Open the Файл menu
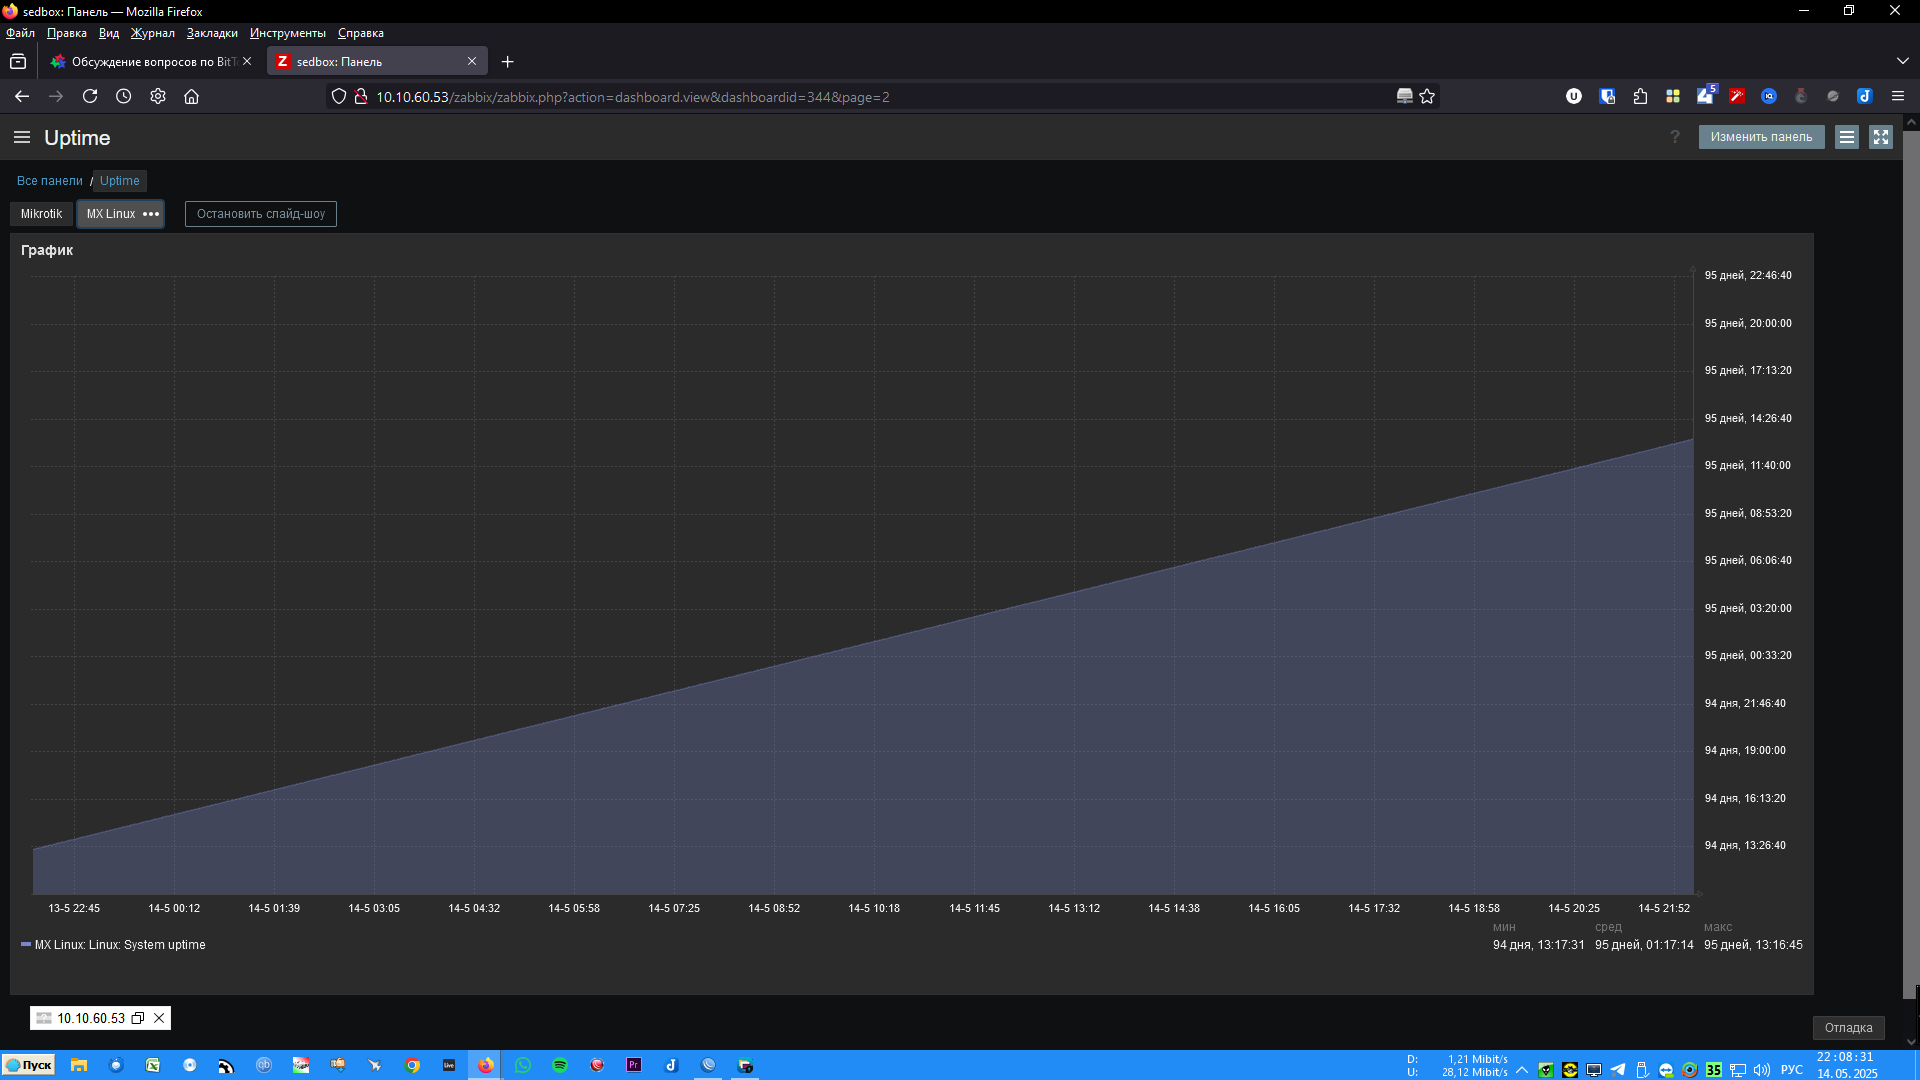The height and width of the screenshot is (1080, 1920). 20,33
